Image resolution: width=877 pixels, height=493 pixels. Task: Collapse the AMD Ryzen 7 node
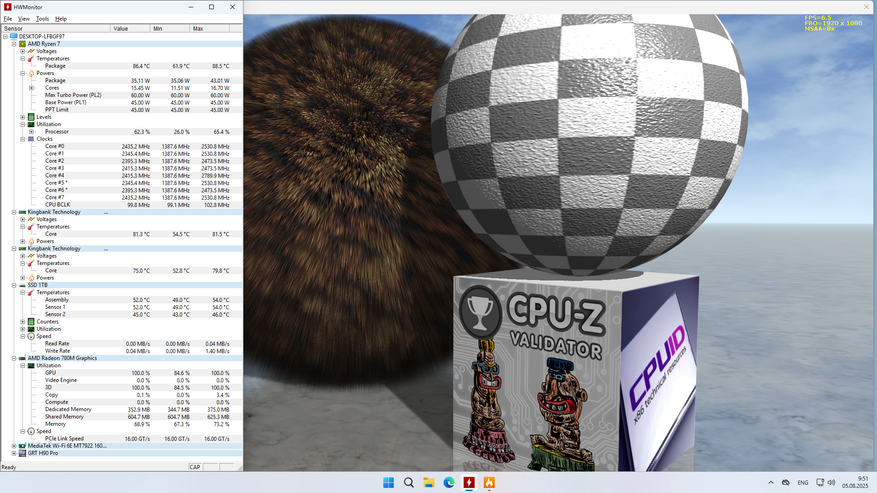coord(14,44)
